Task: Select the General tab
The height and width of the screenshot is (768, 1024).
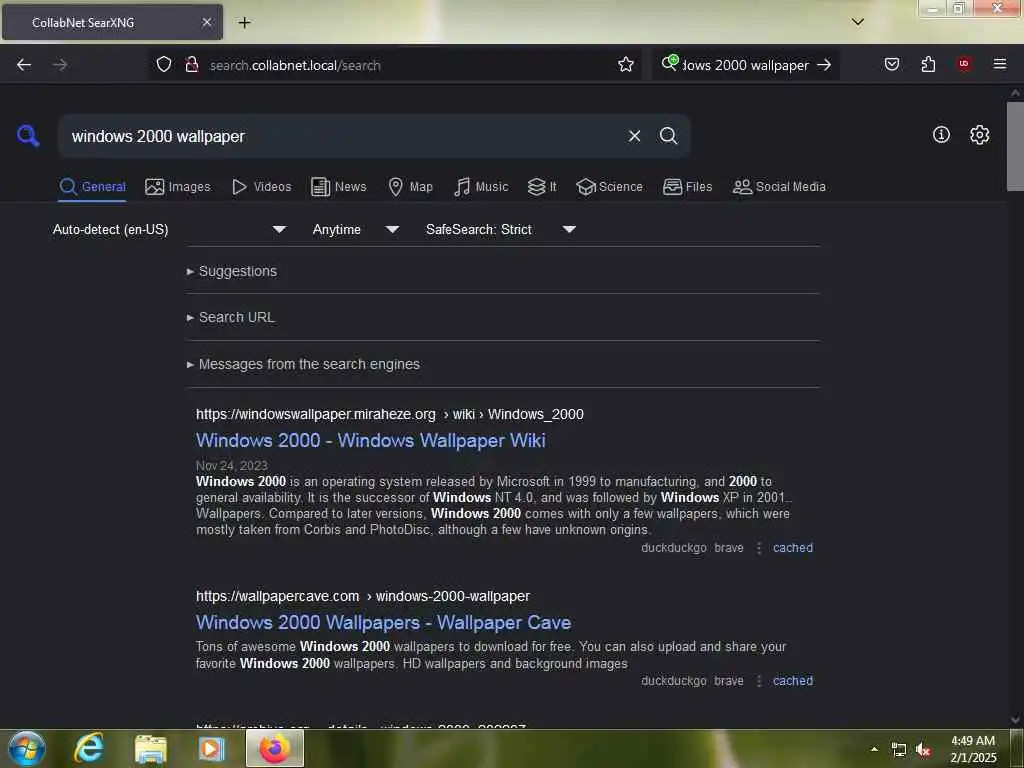Action: click(92, 187)
